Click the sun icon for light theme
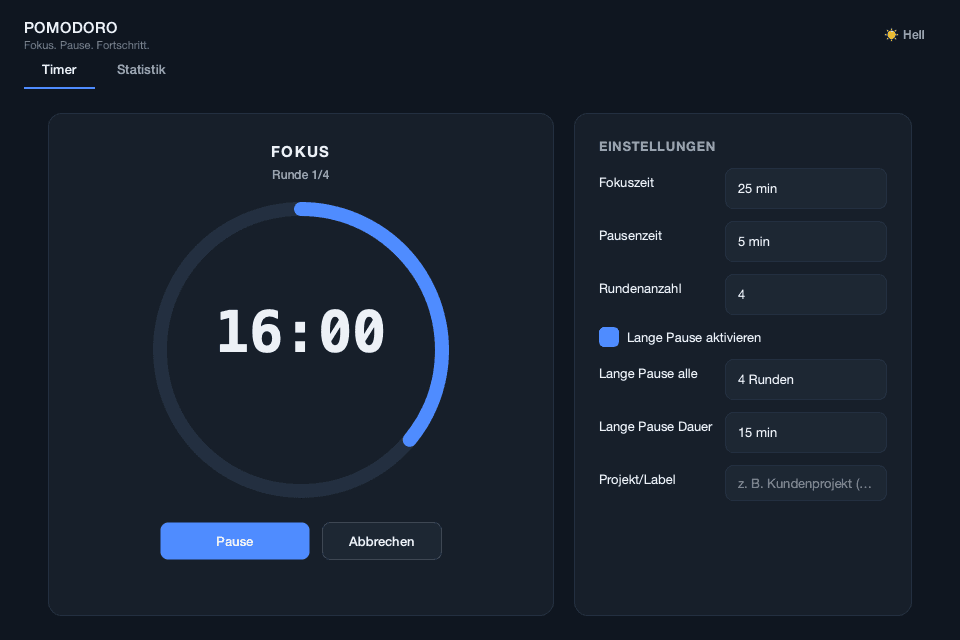Image resolution: width=960 pixels, height=640 pixels. [891, 35]
